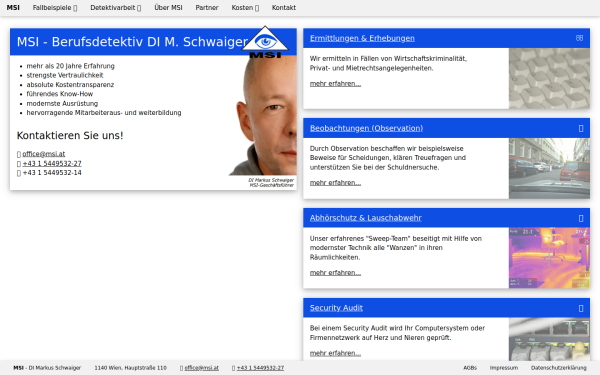The image size is (600, 375).
Task: Click mehr erfahren under Security Audit
Action: pyautogui.click(x=335, y=353)
